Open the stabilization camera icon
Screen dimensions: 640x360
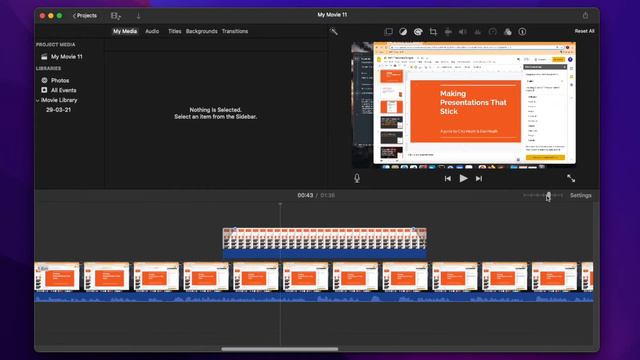point(448,31)
